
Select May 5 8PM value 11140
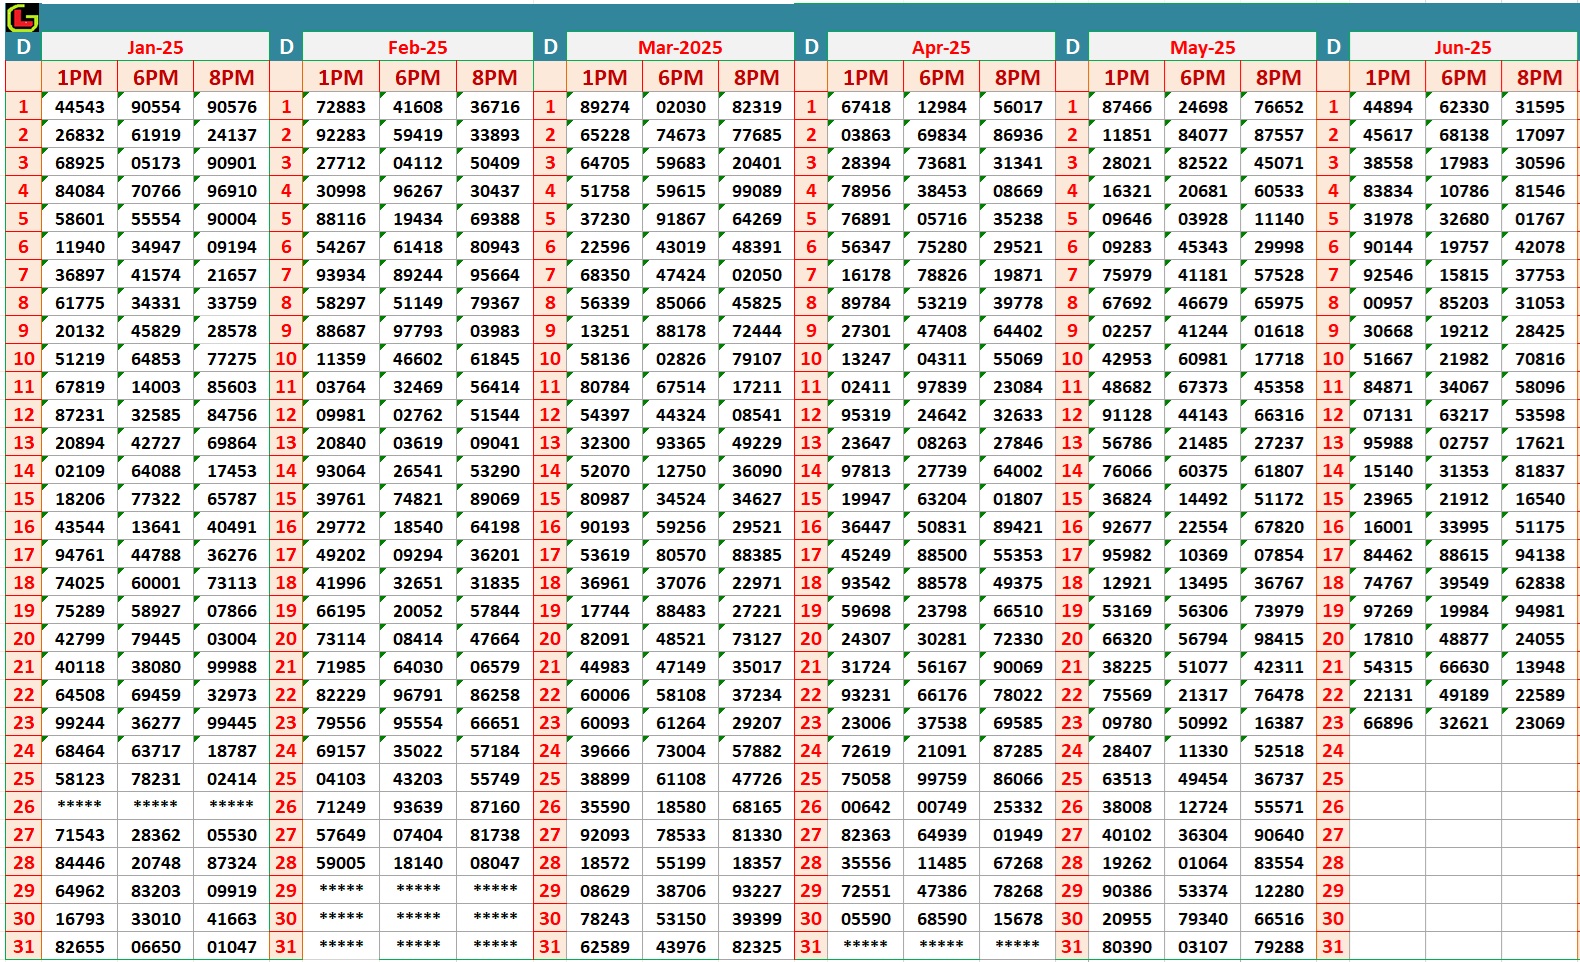pos(1279,218)
